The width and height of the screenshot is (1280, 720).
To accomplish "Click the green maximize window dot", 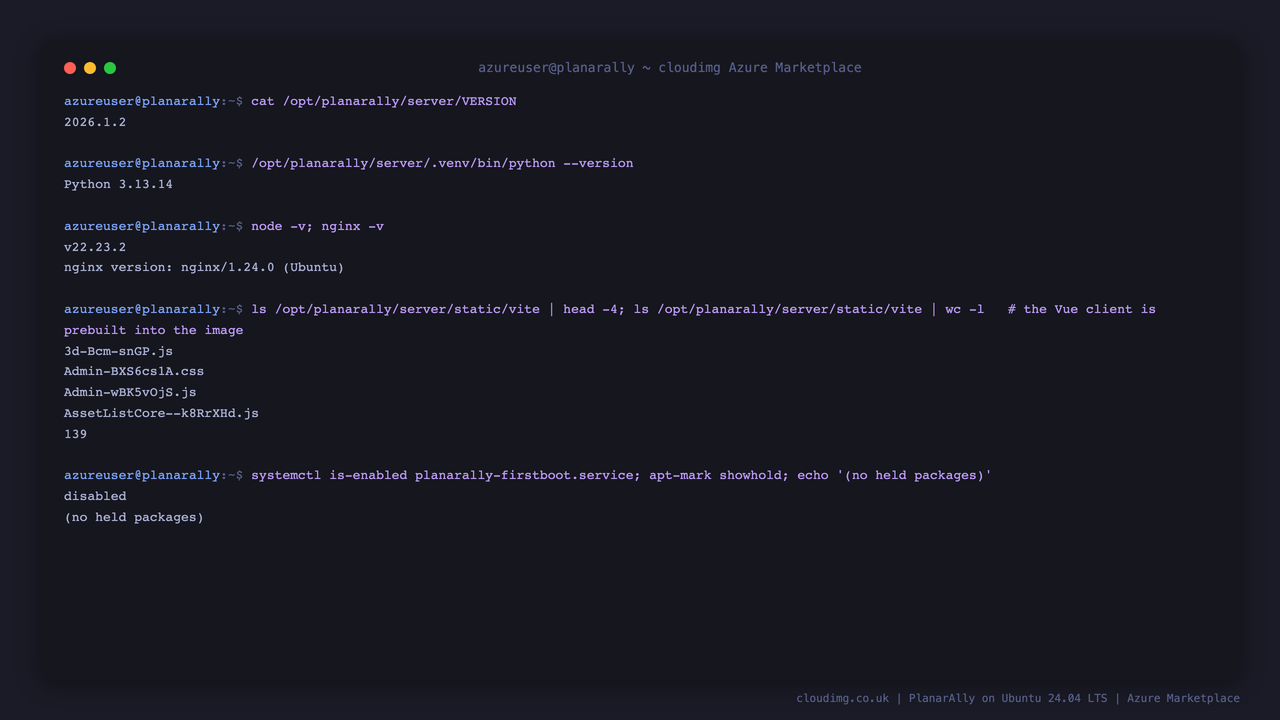I will (110, 68).
